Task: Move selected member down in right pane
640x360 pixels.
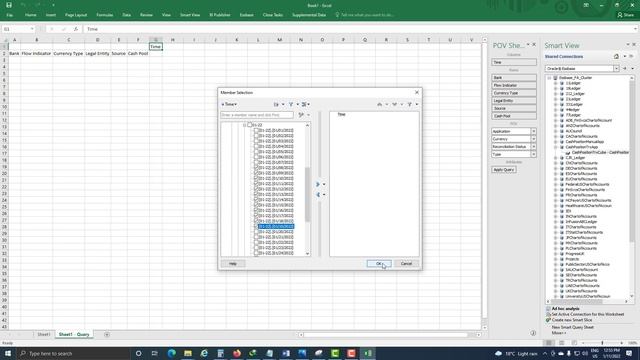Action: [x=394, y=104]
